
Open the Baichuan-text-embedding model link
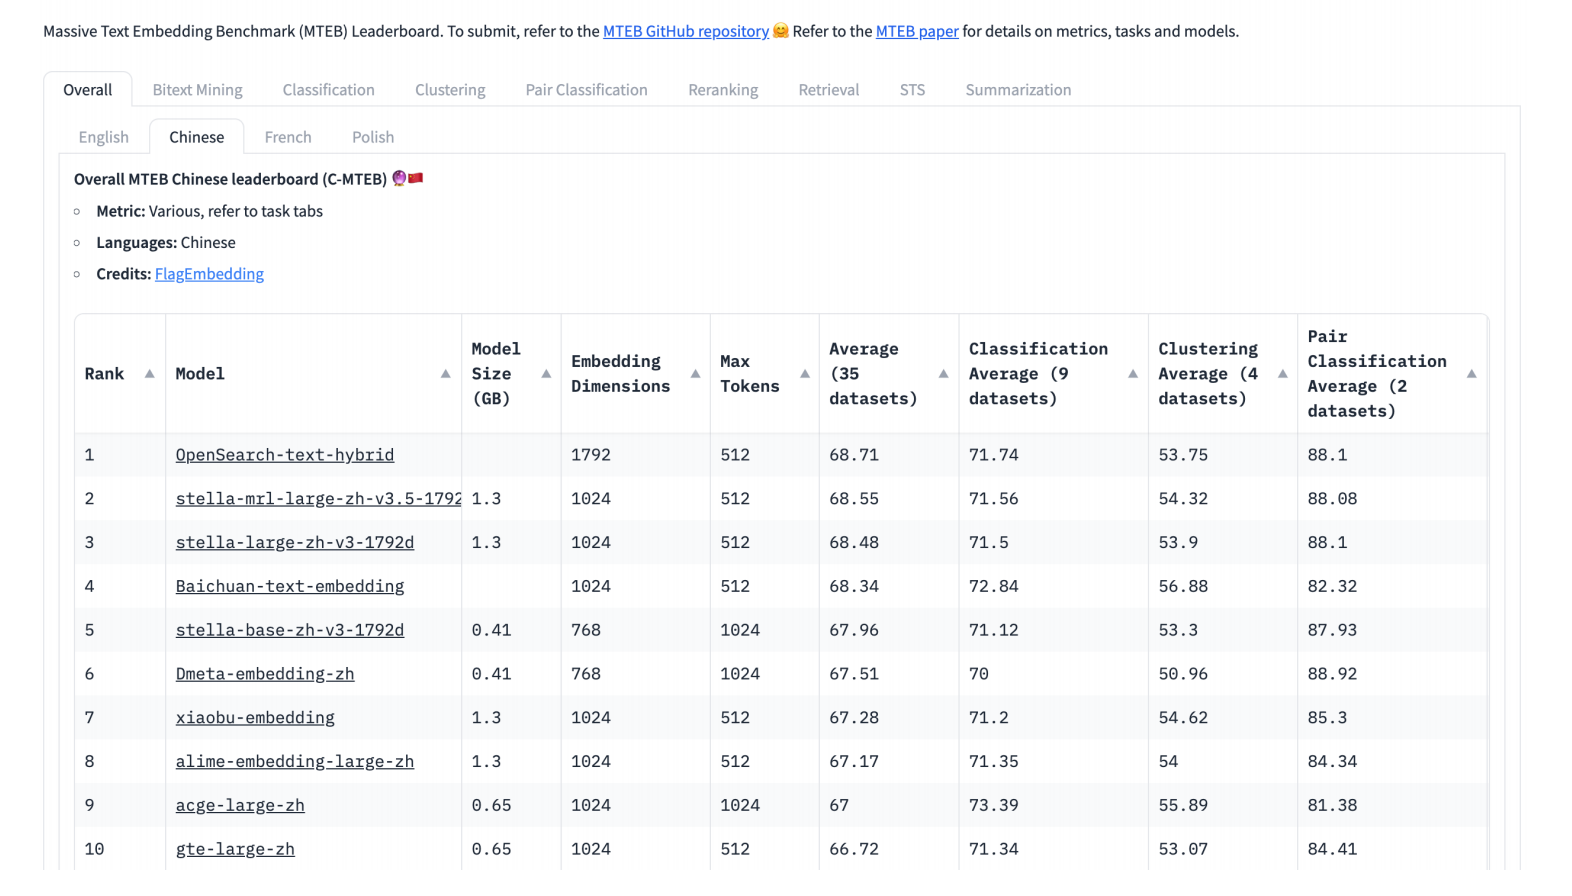point(290,586)
